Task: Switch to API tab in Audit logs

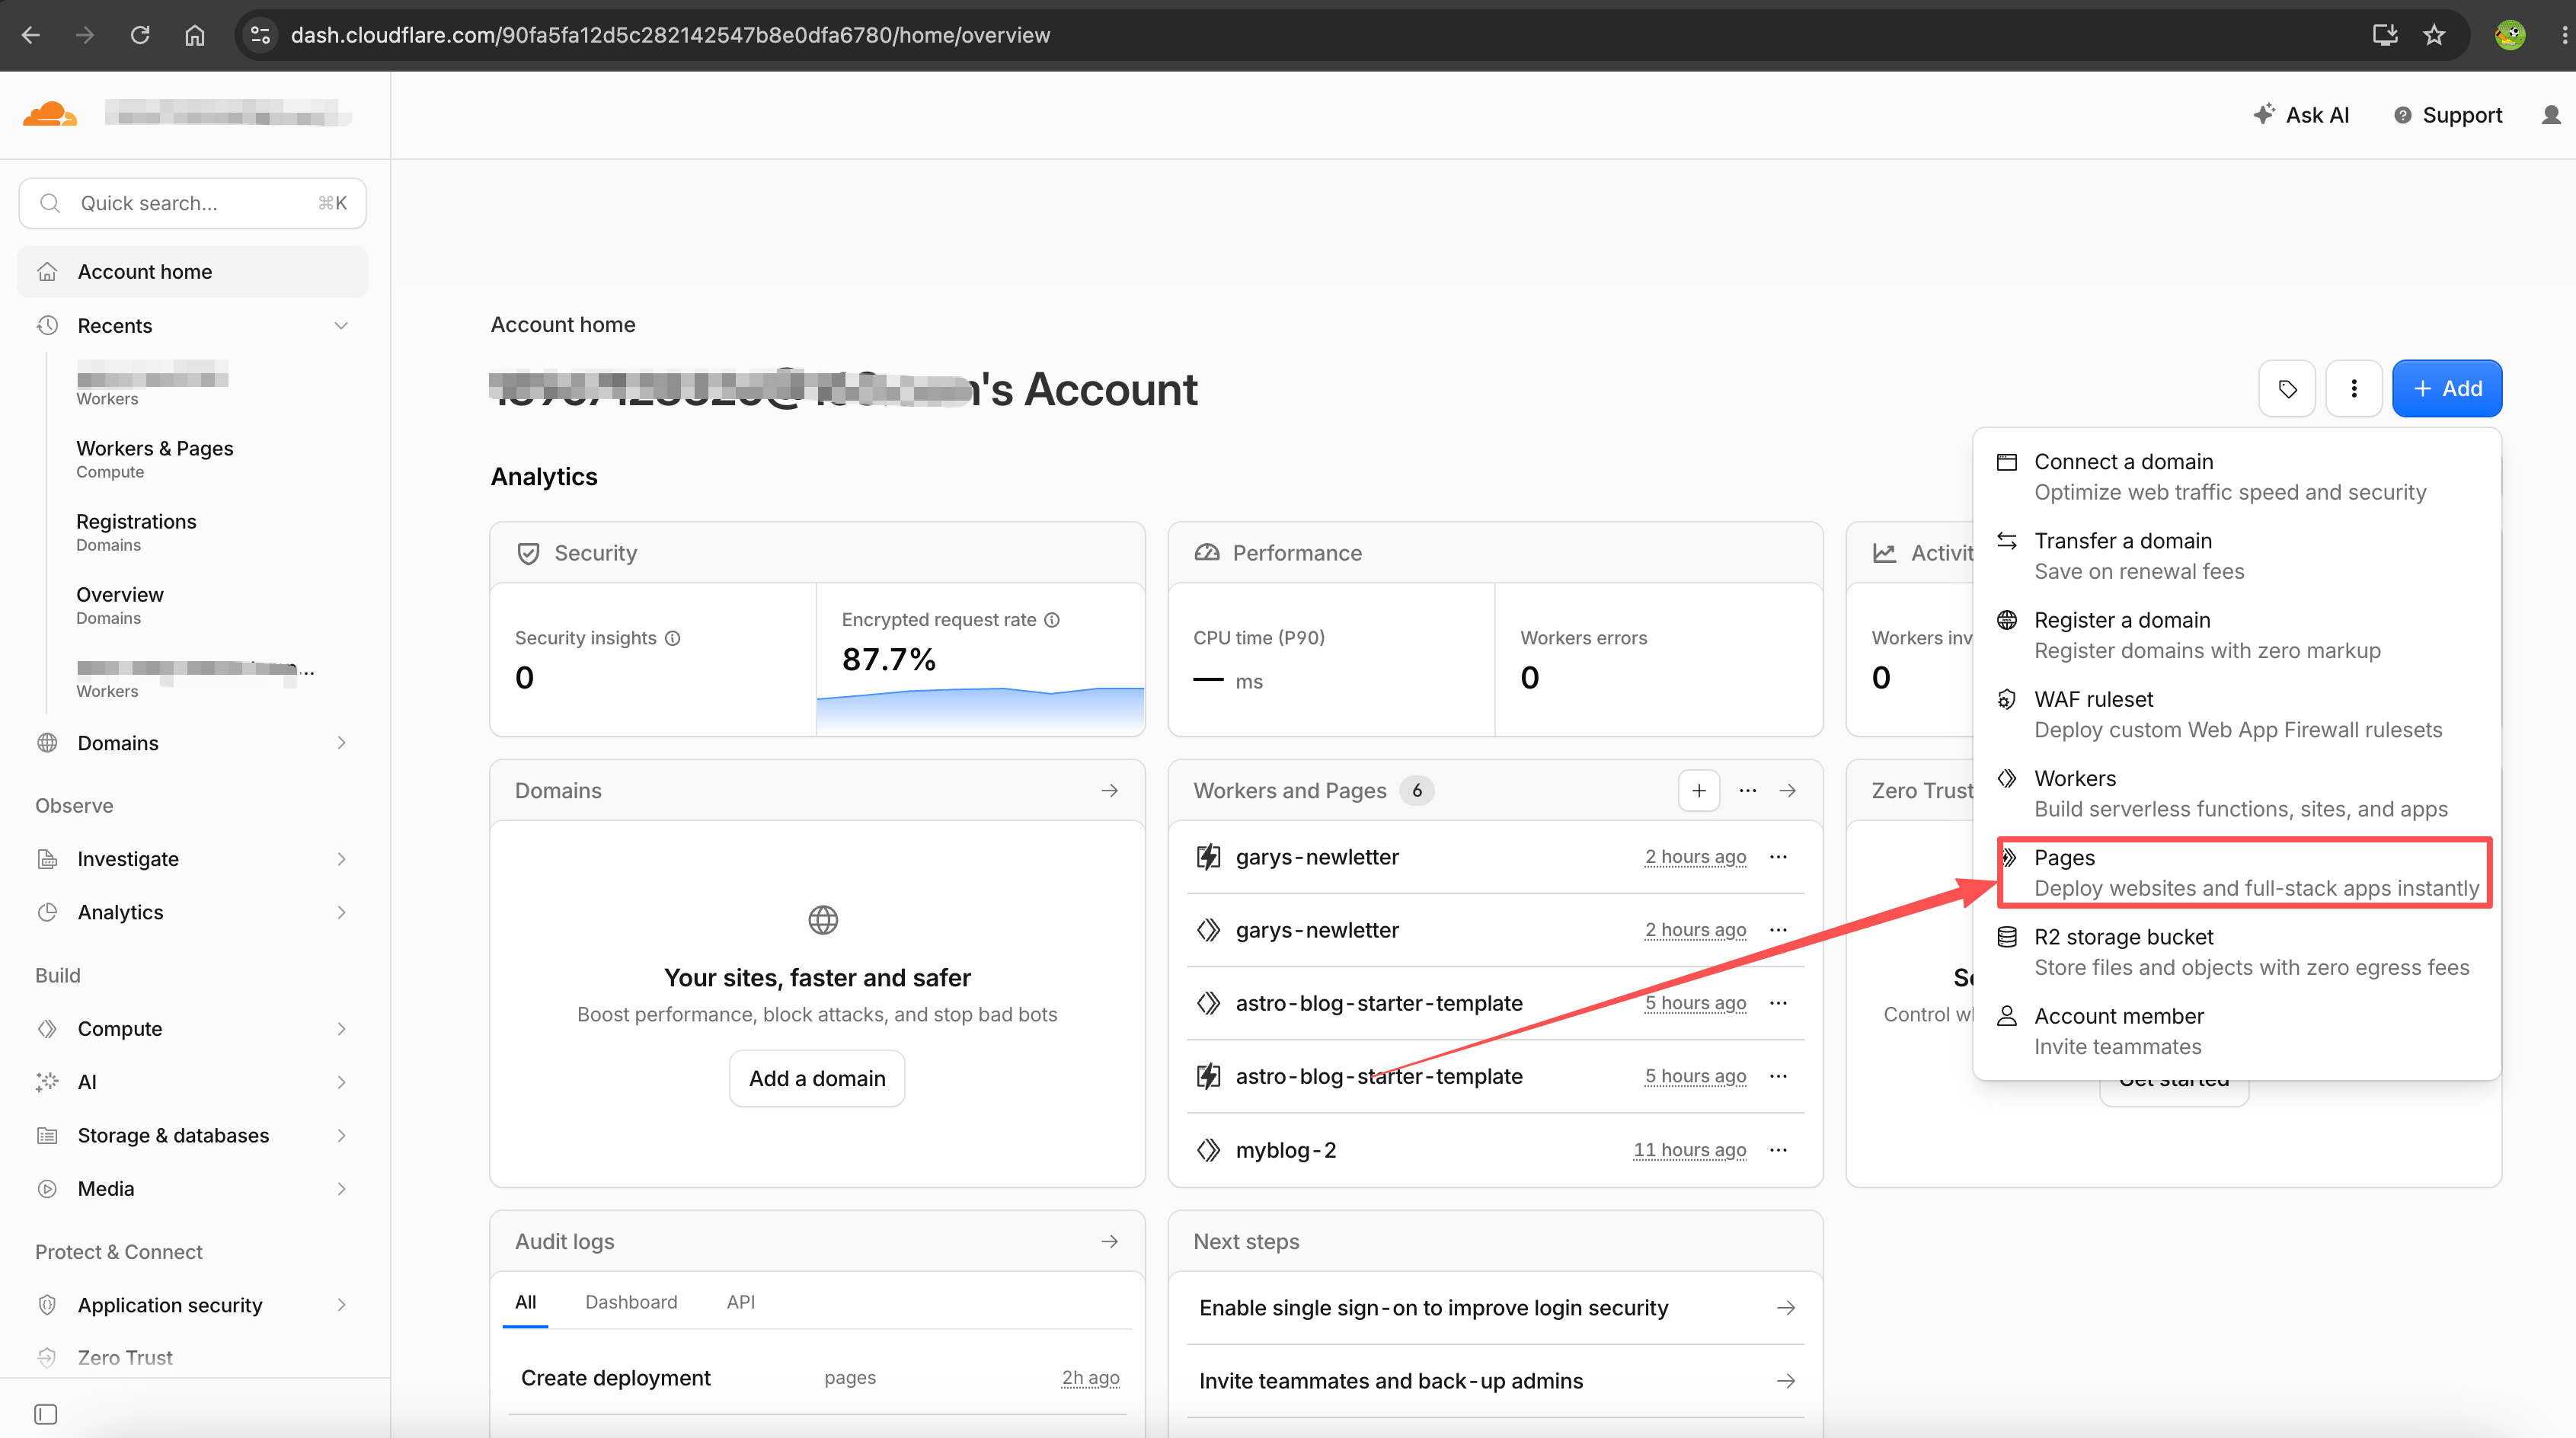Action: (x=741, y=1302)
